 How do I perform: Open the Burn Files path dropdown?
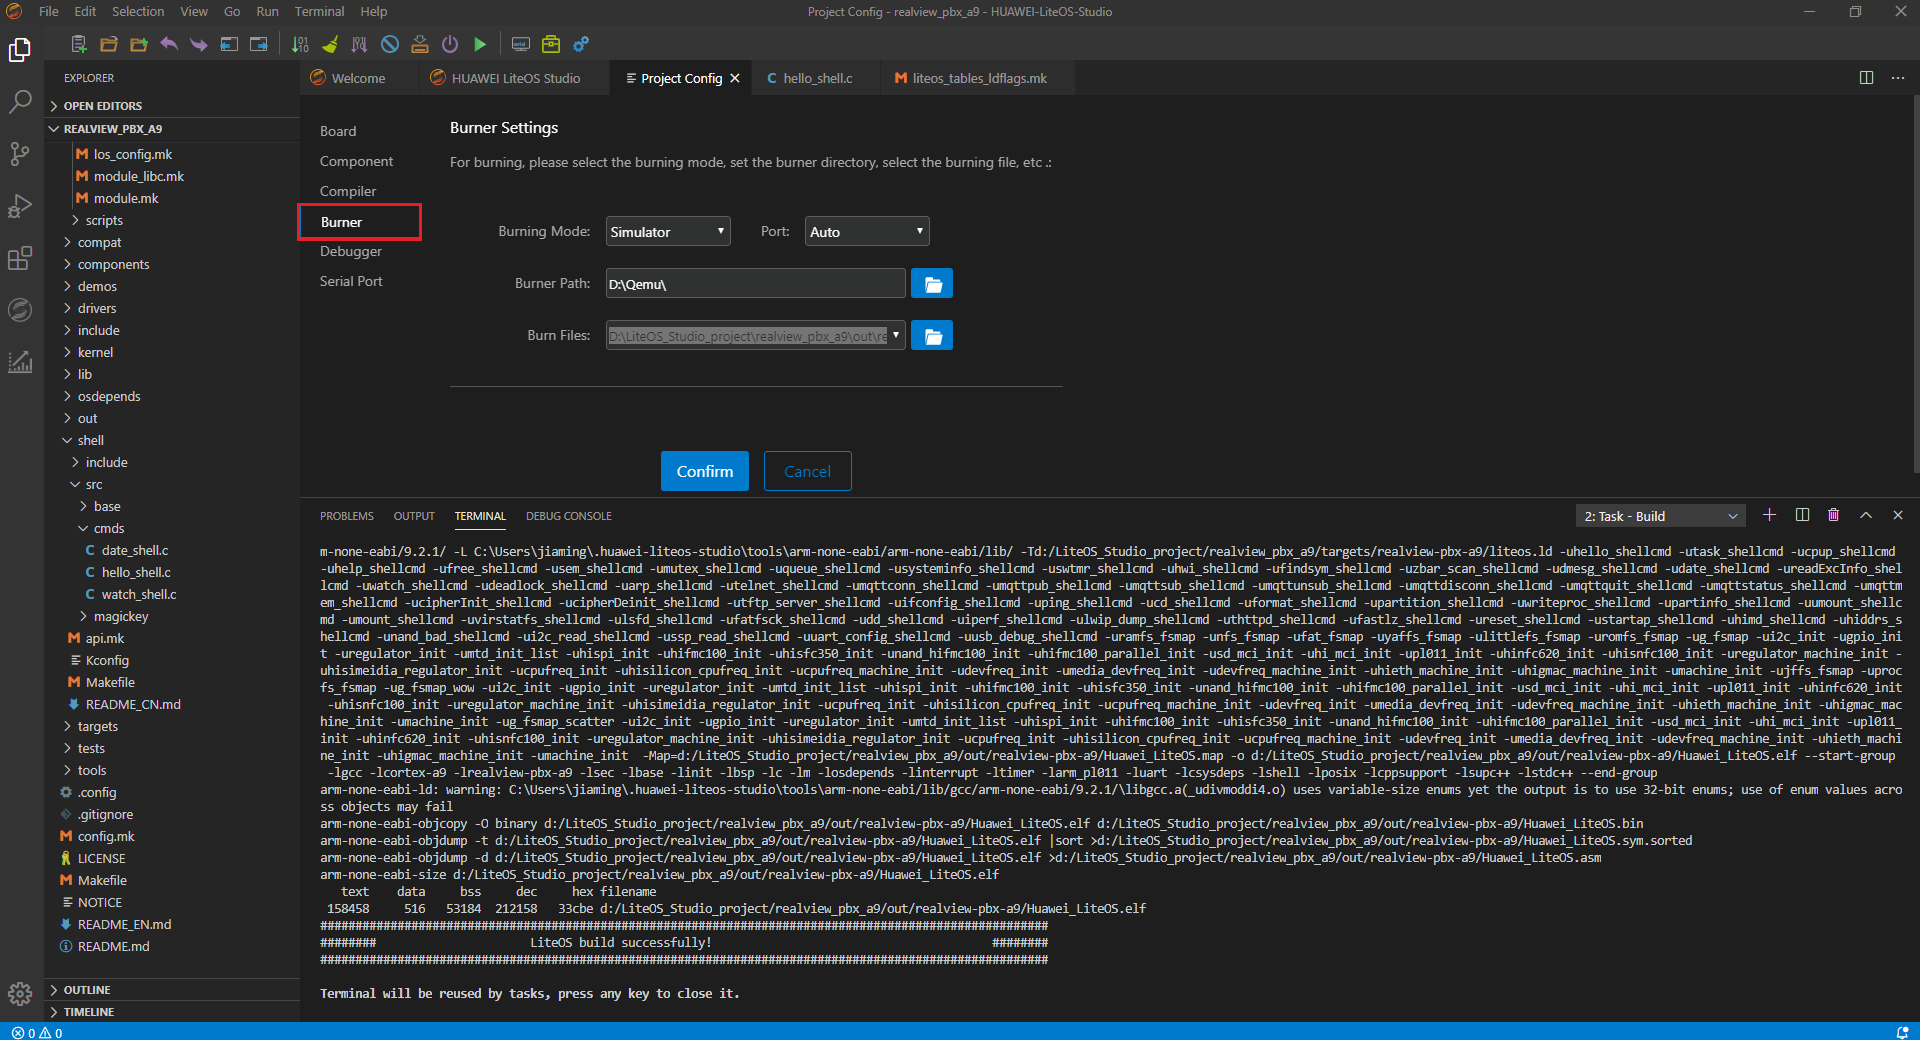tap(896, 336)
